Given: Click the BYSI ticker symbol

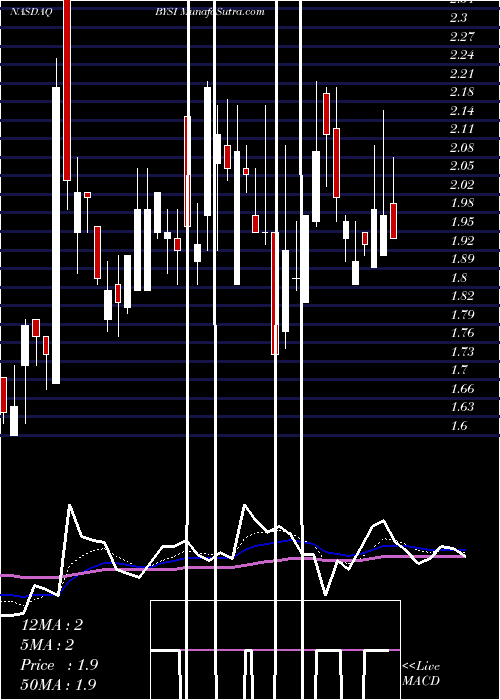Looking at the screenshot, I should coord(167,12).
